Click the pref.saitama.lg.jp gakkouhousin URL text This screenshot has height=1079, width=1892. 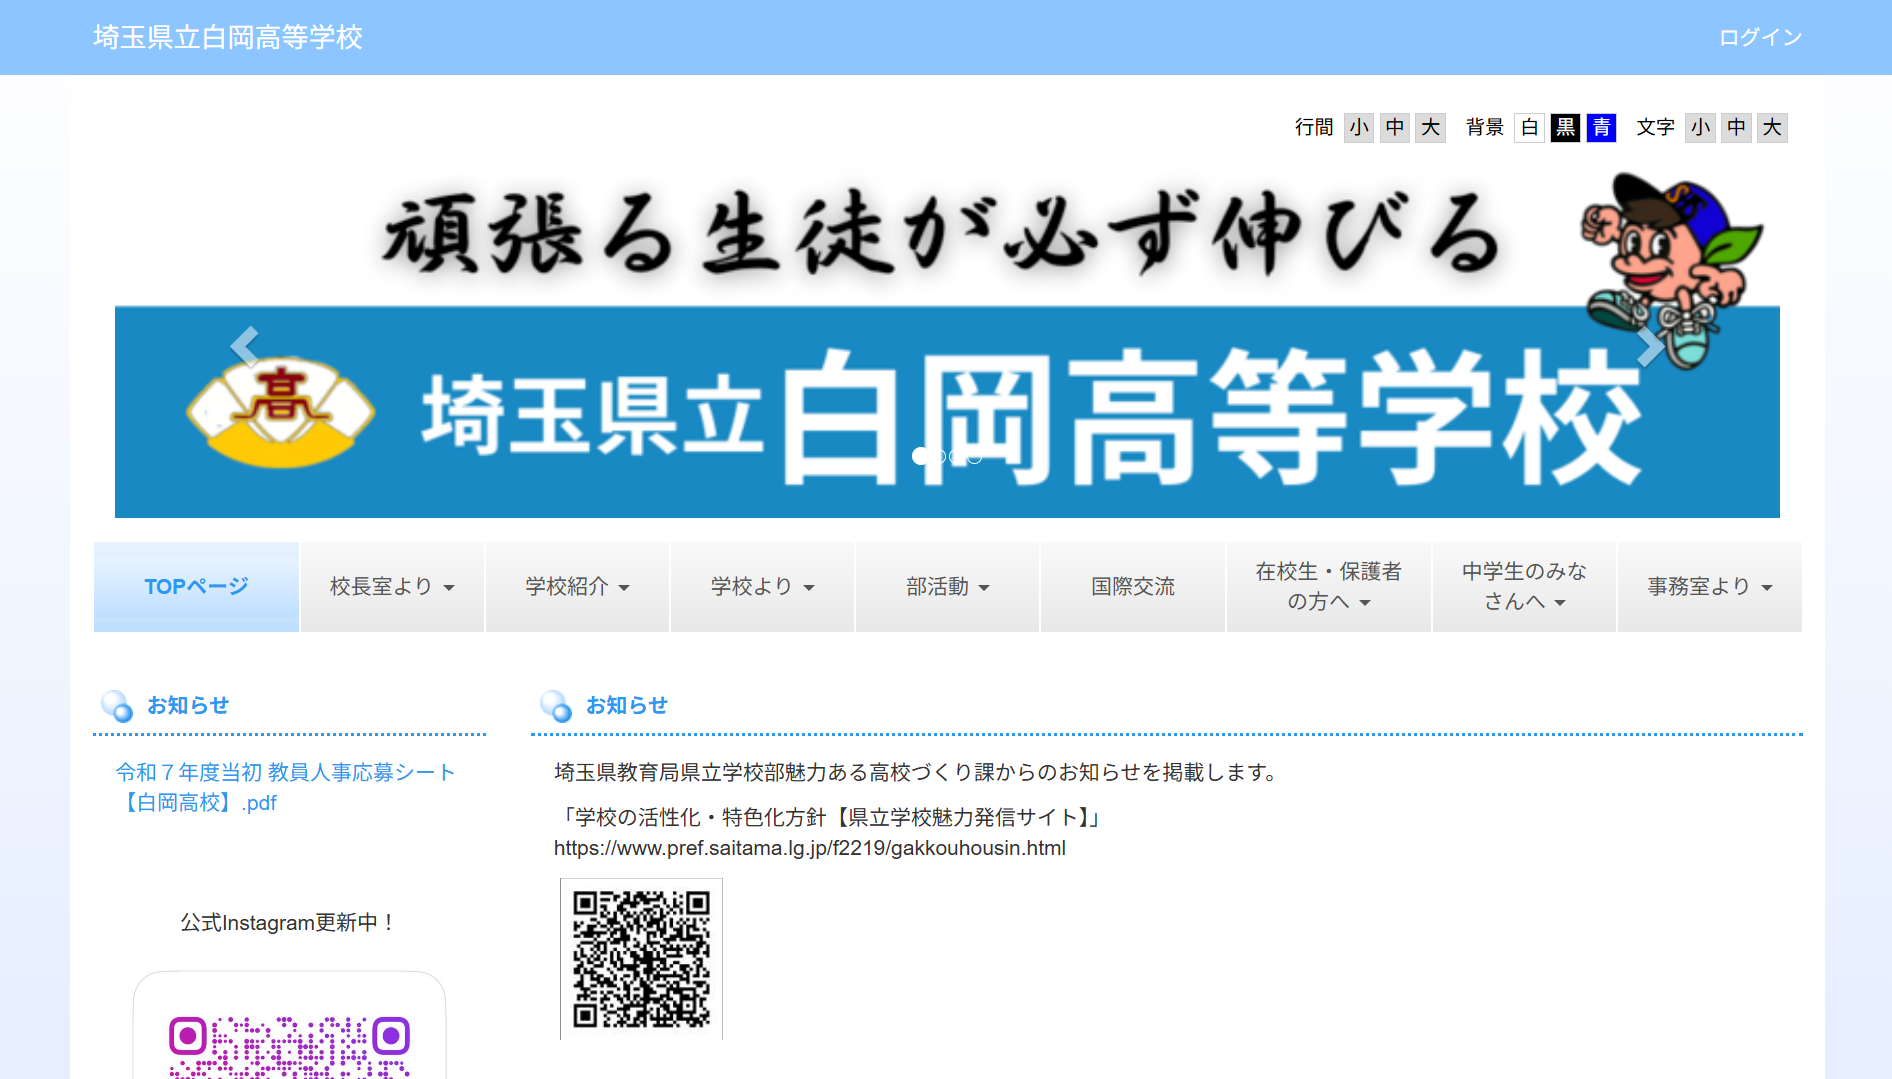pos(810,848)
